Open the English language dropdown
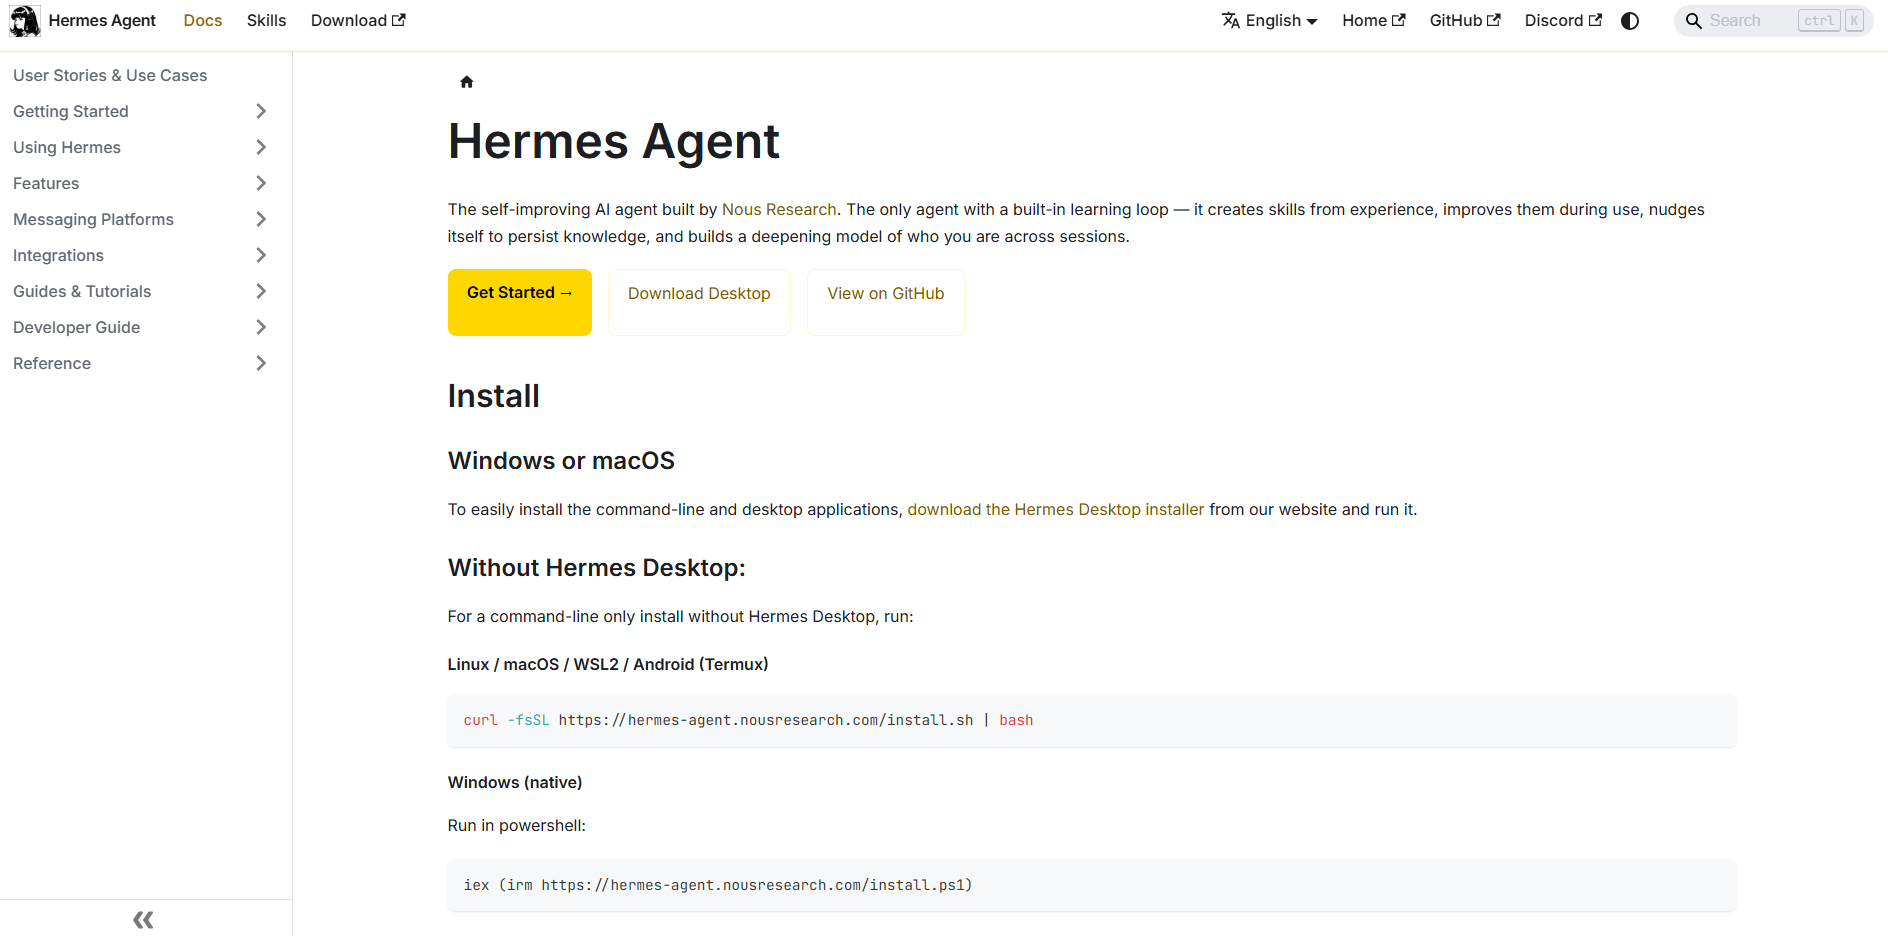Image resolution: width=1888 pixels, height=936 pixels. (x=1270, y=20)
